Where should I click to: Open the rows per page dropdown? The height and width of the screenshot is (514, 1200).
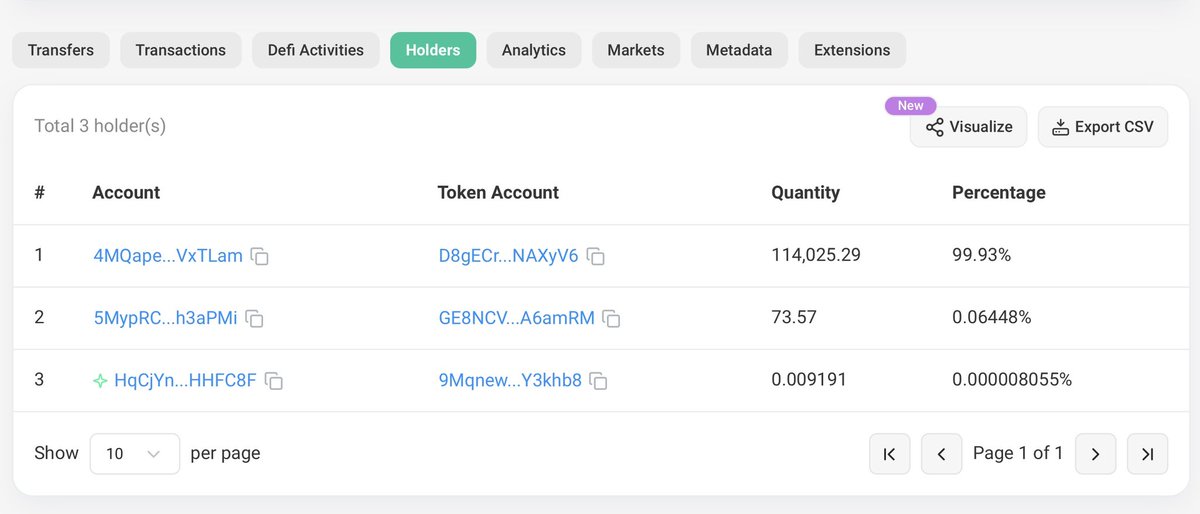pos(134,454)
